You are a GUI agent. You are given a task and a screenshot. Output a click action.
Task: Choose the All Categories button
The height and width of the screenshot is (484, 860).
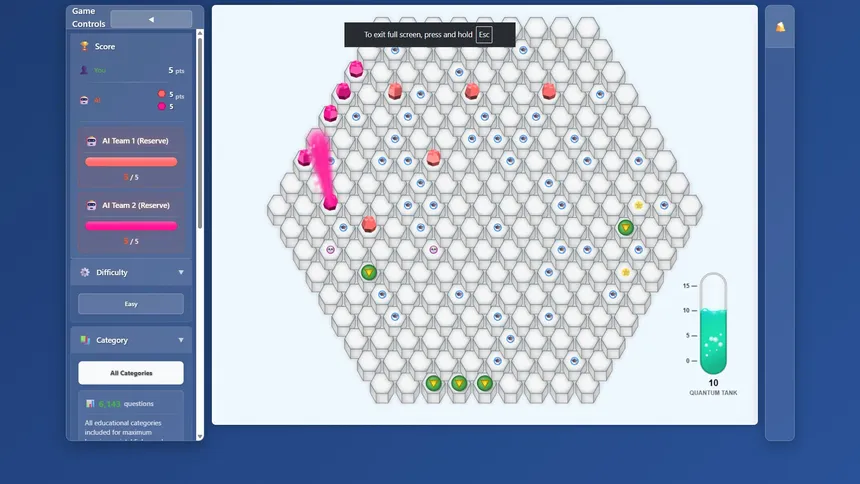[131, 373]
